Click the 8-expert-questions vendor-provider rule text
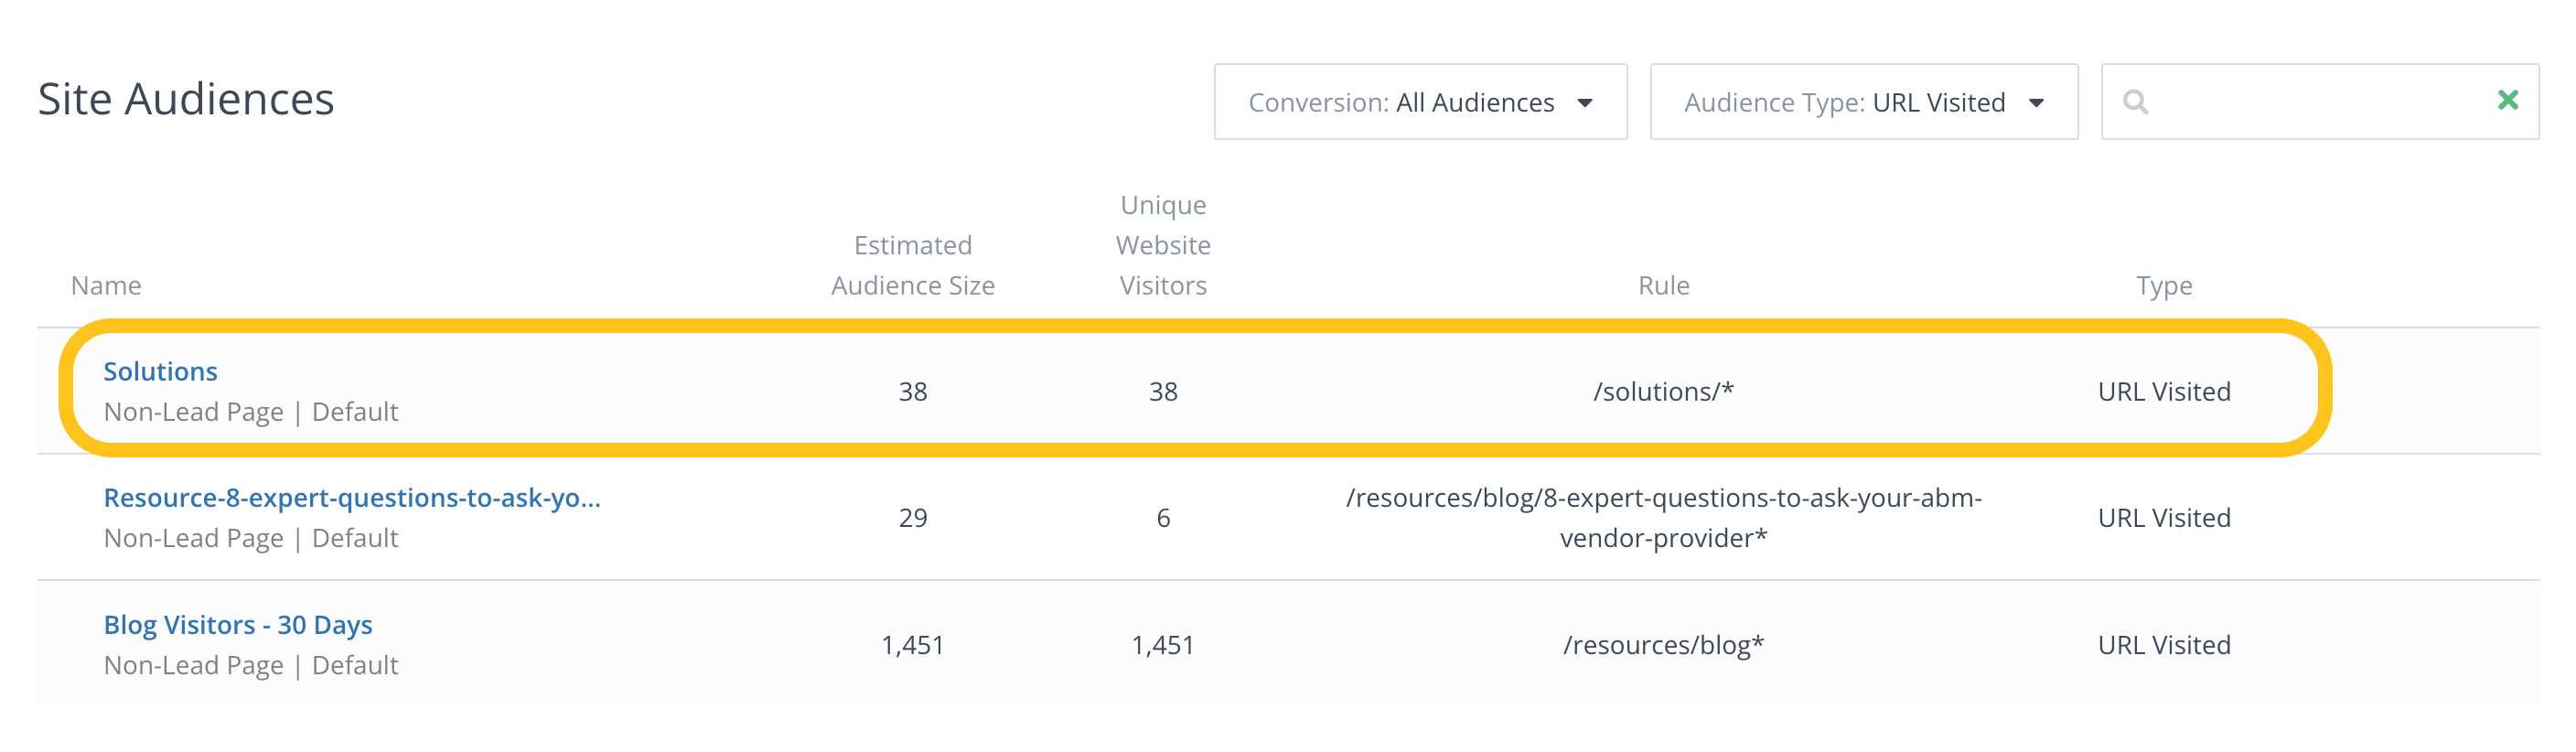The image size is (2576, 752). [x=1663, y=517]
